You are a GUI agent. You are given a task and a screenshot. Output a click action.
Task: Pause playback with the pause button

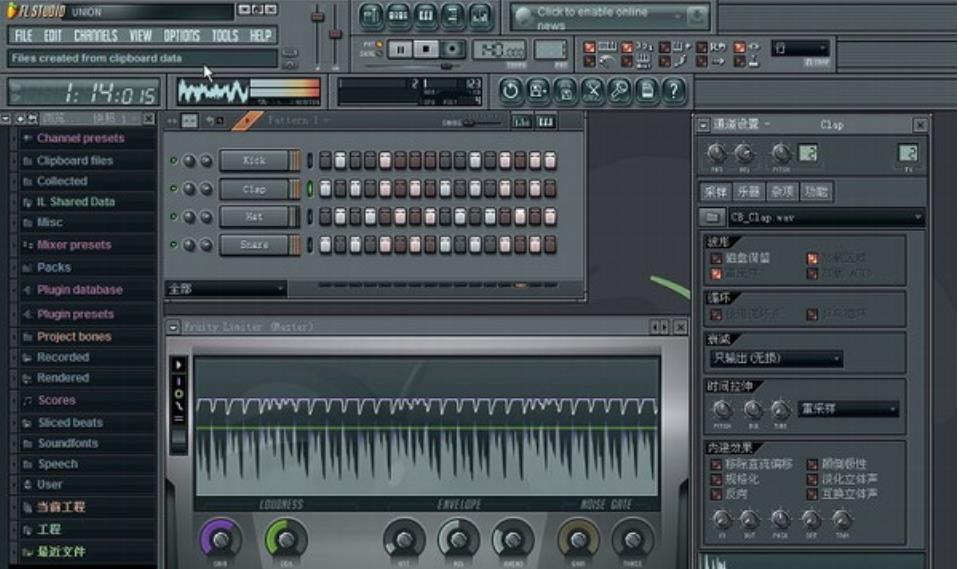coord(401,50)
